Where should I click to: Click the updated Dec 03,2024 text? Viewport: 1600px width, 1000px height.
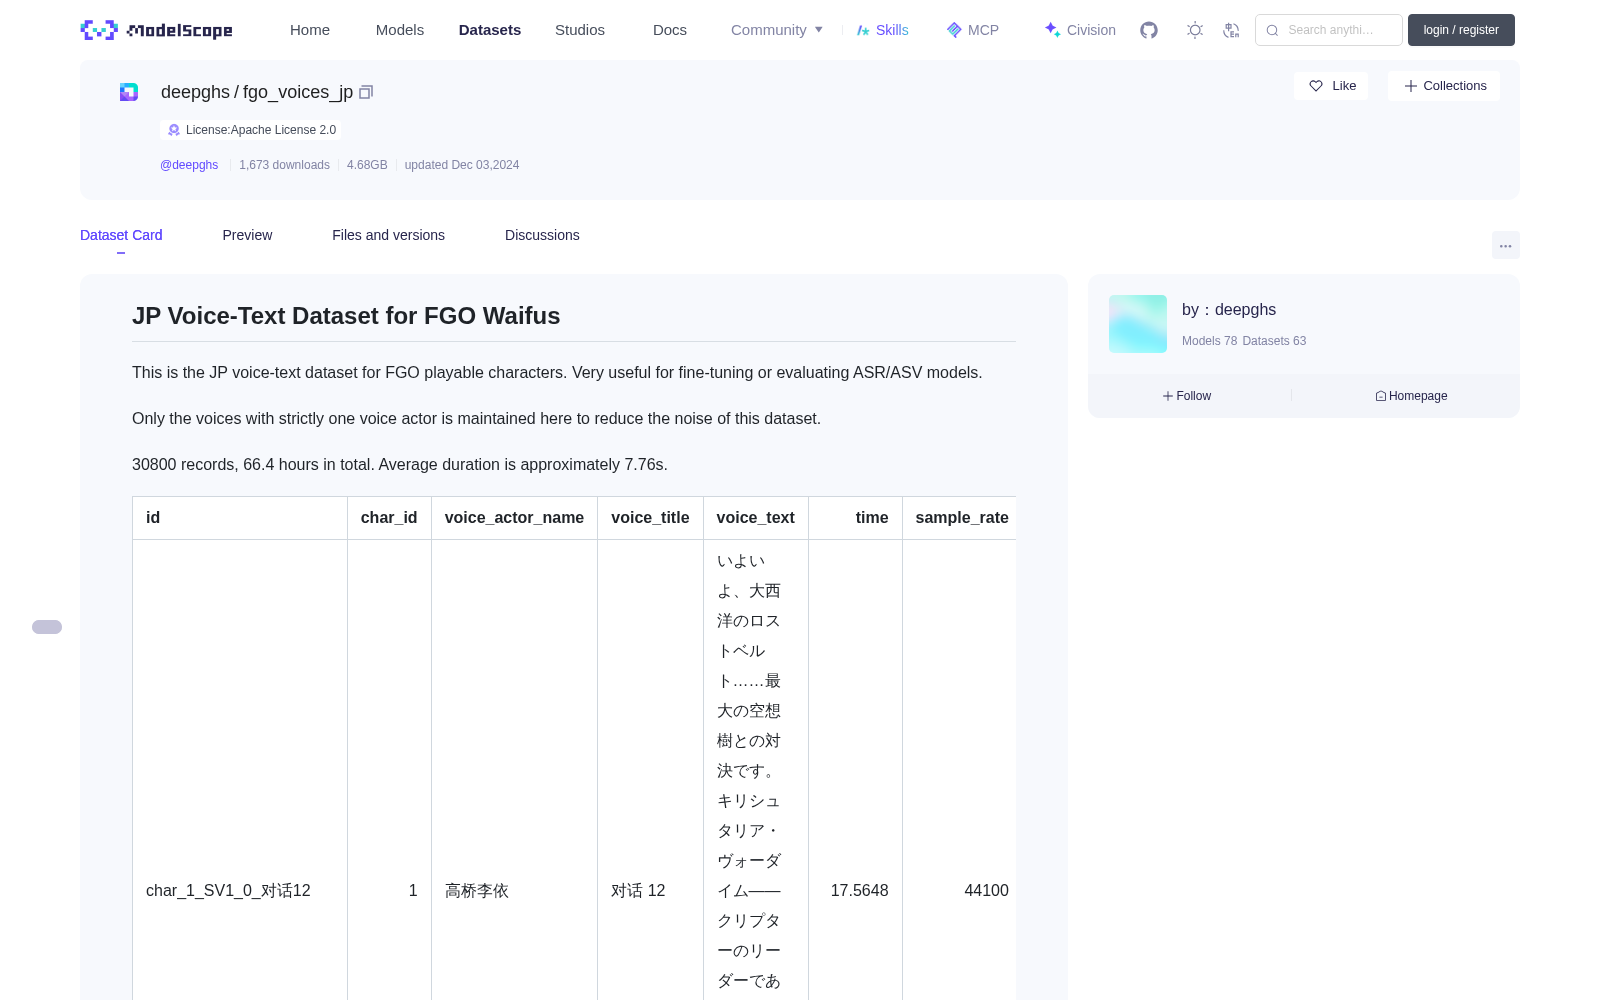(x=462, y=165)
